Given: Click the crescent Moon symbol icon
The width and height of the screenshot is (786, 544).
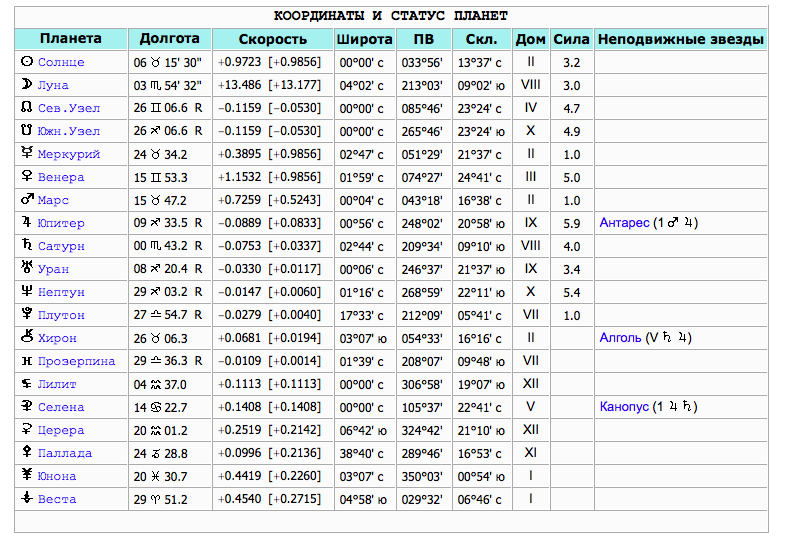Looking at the screenshot, I should pyautogui.click(x=26, y=85).
